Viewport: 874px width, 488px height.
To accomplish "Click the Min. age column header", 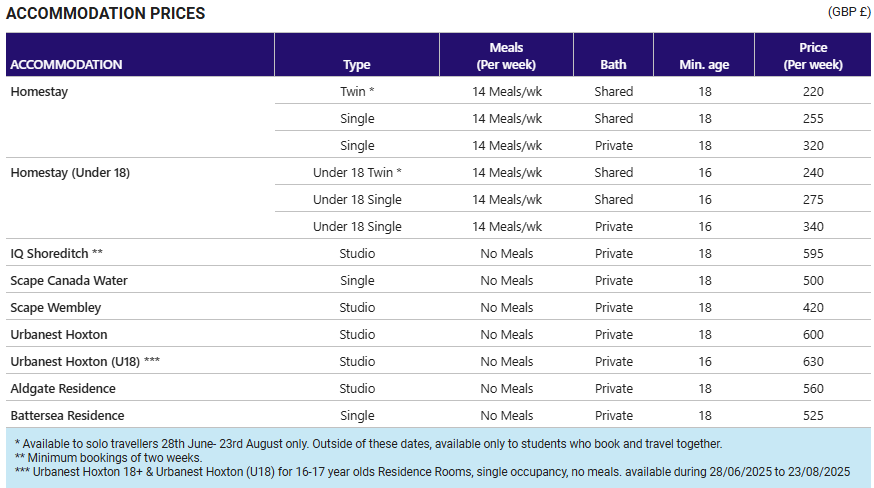I will 704,65.
